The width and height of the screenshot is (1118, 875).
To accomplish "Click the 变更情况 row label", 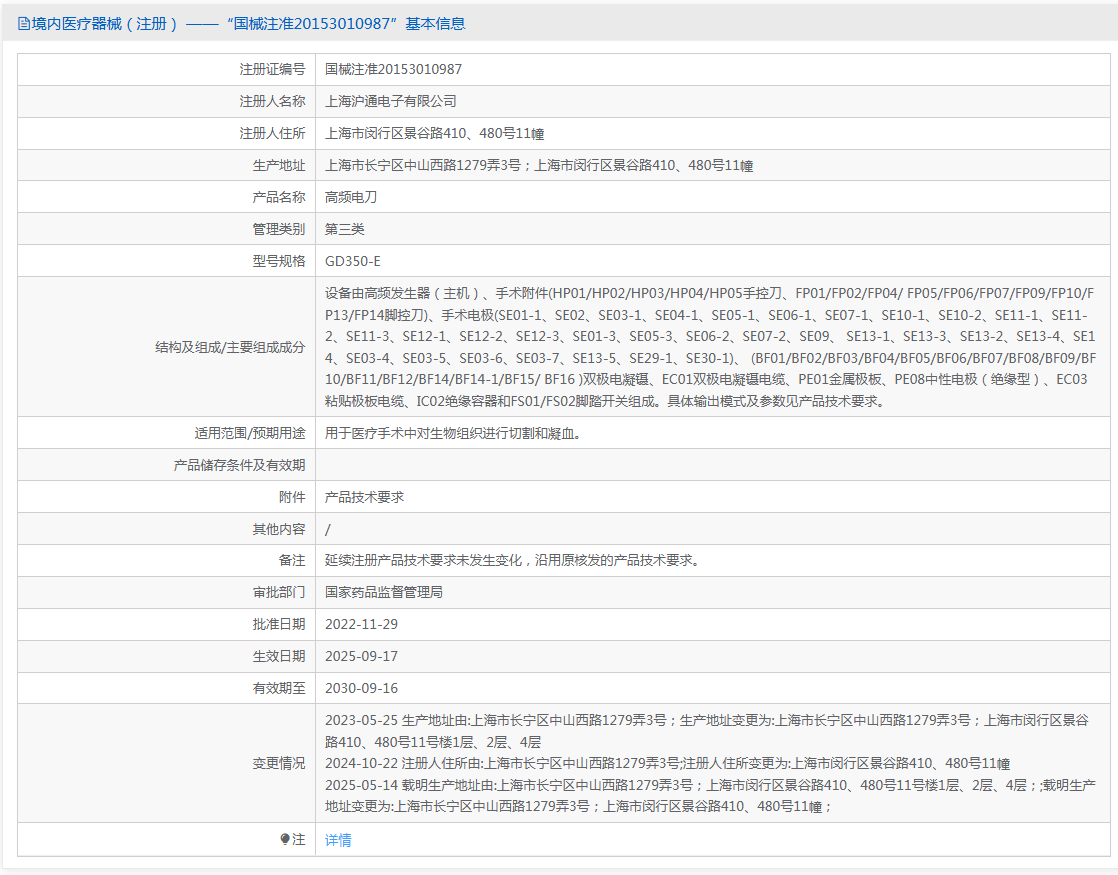I will coord(279,763).
